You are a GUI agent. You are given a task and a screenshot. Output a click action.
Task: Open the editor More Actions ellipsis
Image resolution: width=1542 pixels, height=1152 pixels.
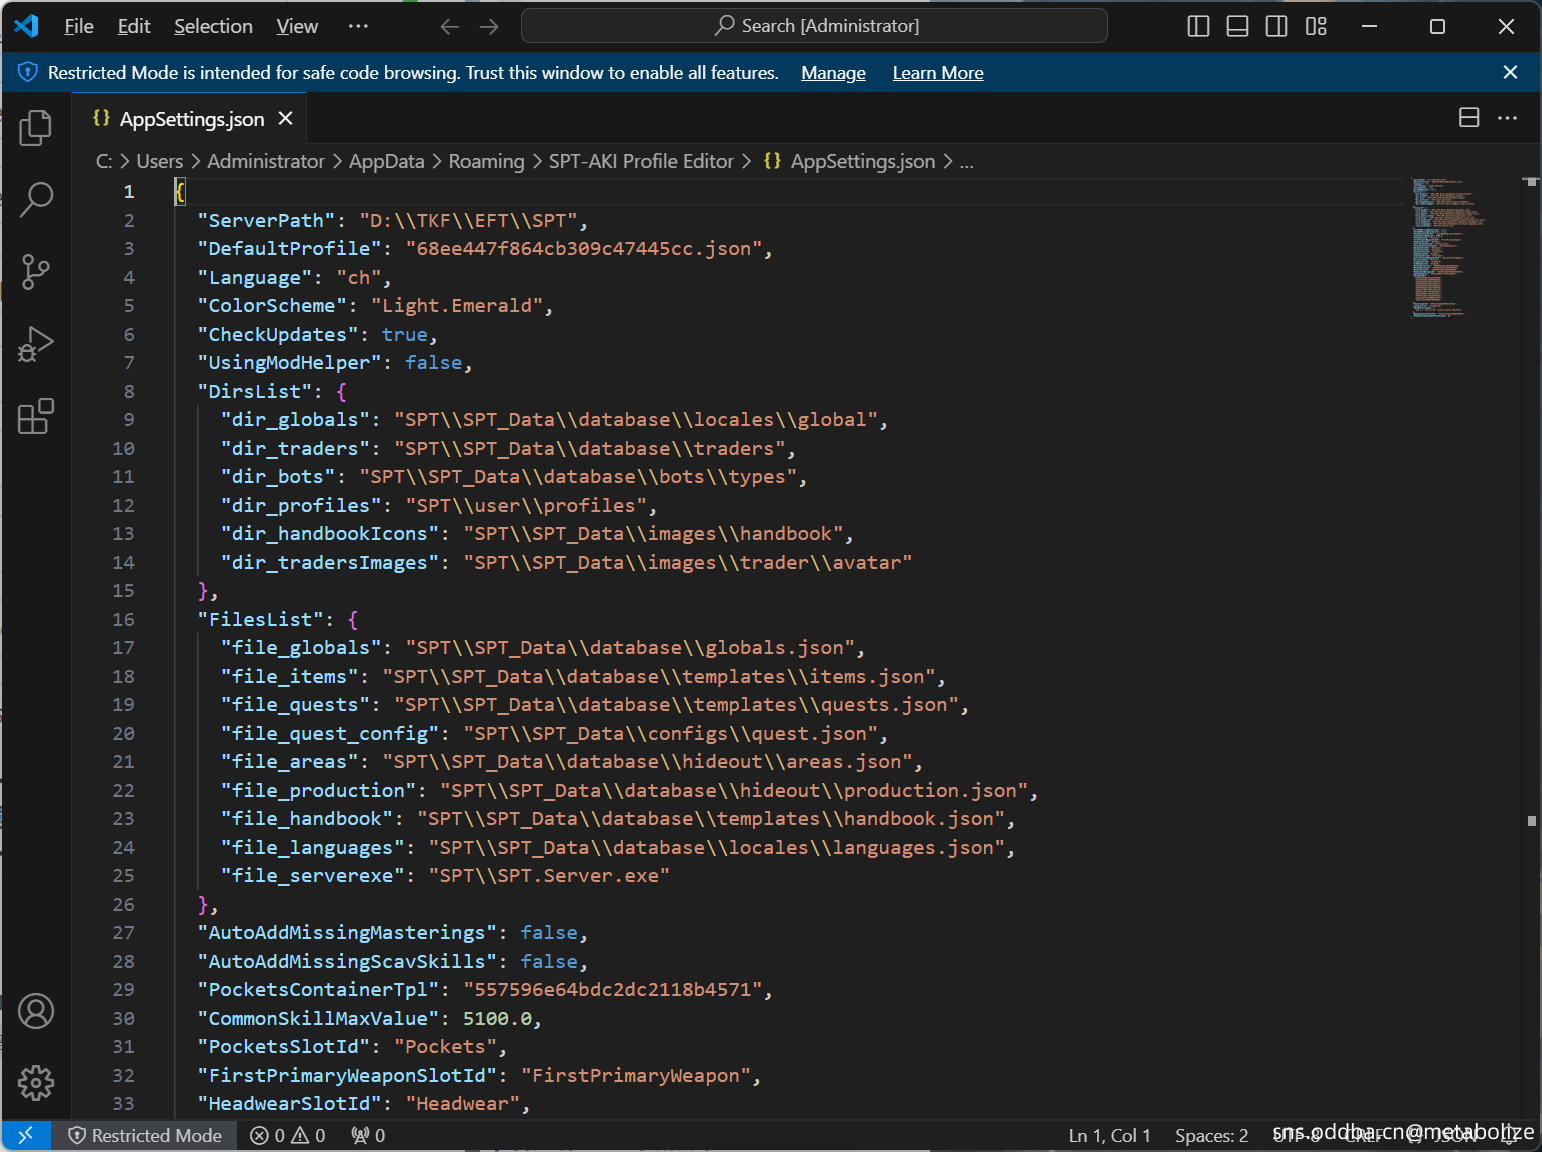(x=1507, y=118)
